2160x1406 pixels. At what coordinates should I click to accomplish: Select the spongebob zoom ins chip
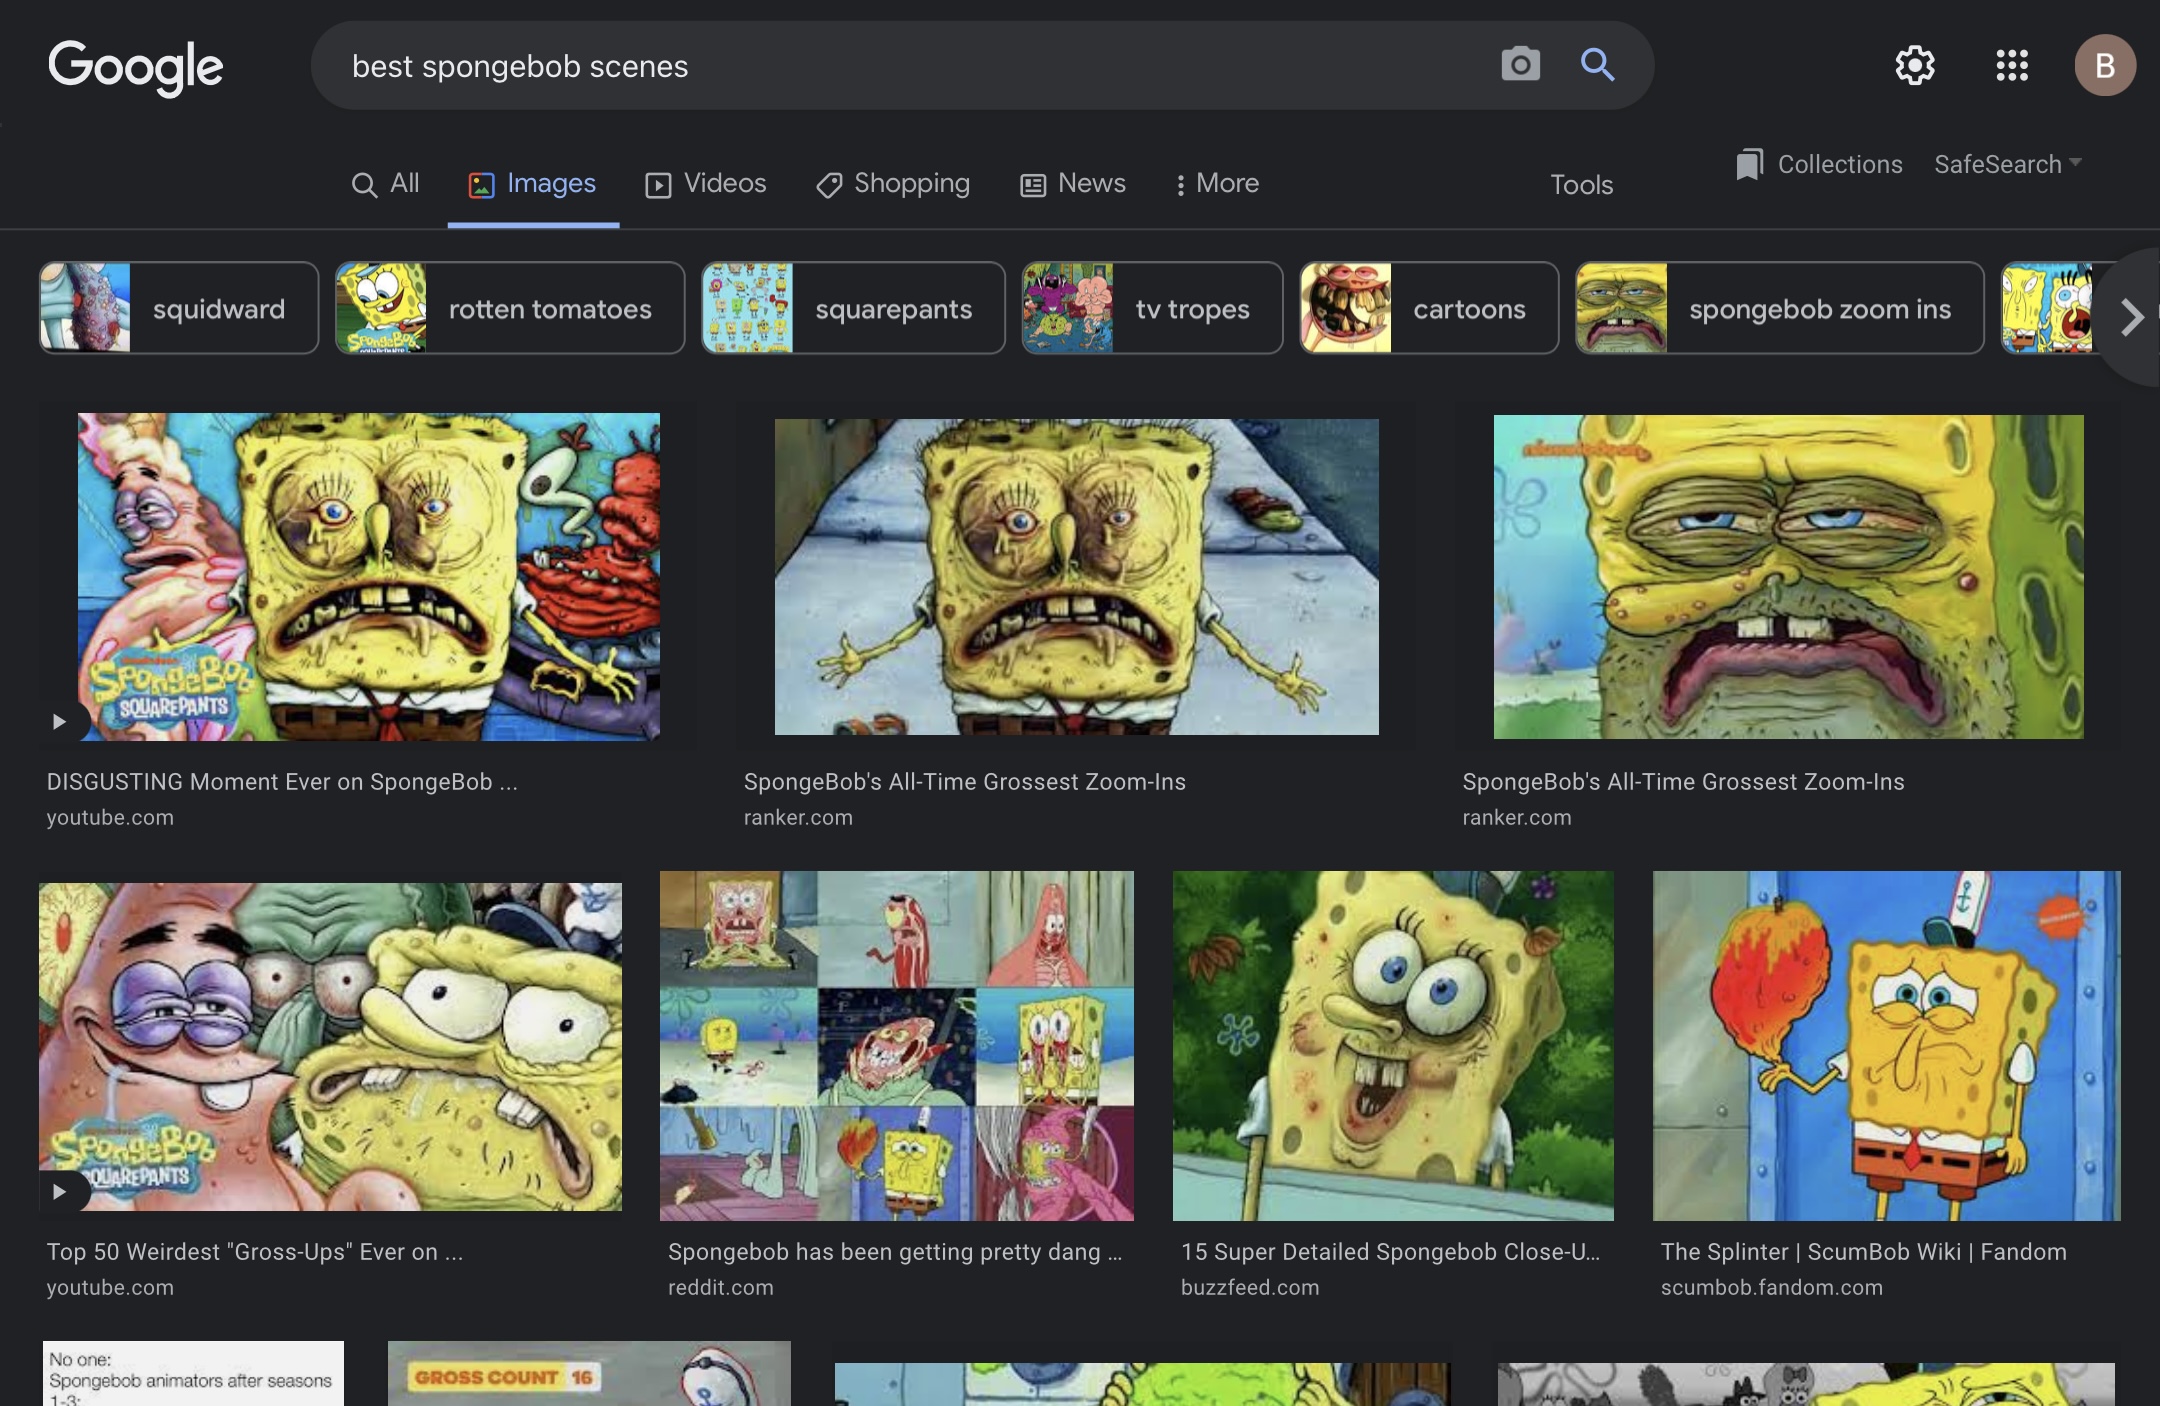coord(1780,309)
